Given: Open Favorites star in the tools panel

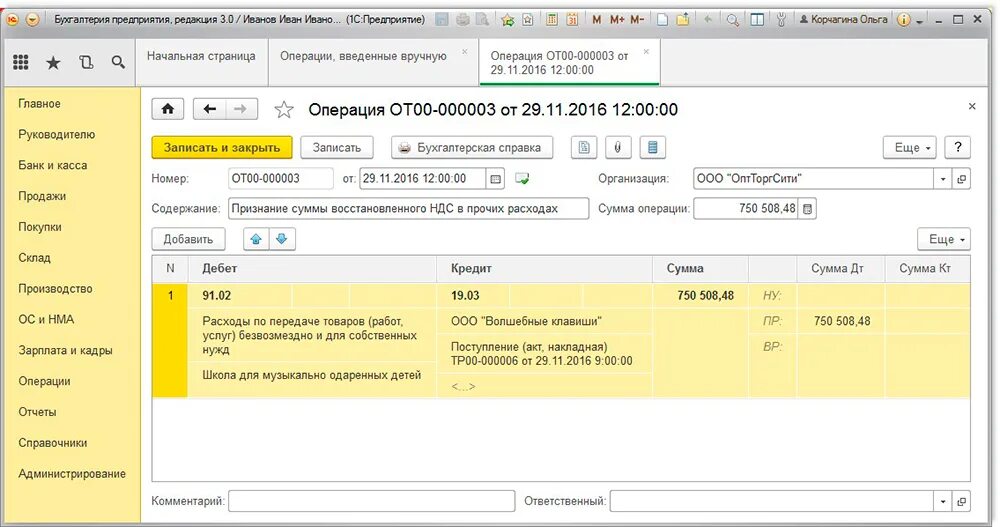Looking at the screenshot, I should (x=54, y=63).
